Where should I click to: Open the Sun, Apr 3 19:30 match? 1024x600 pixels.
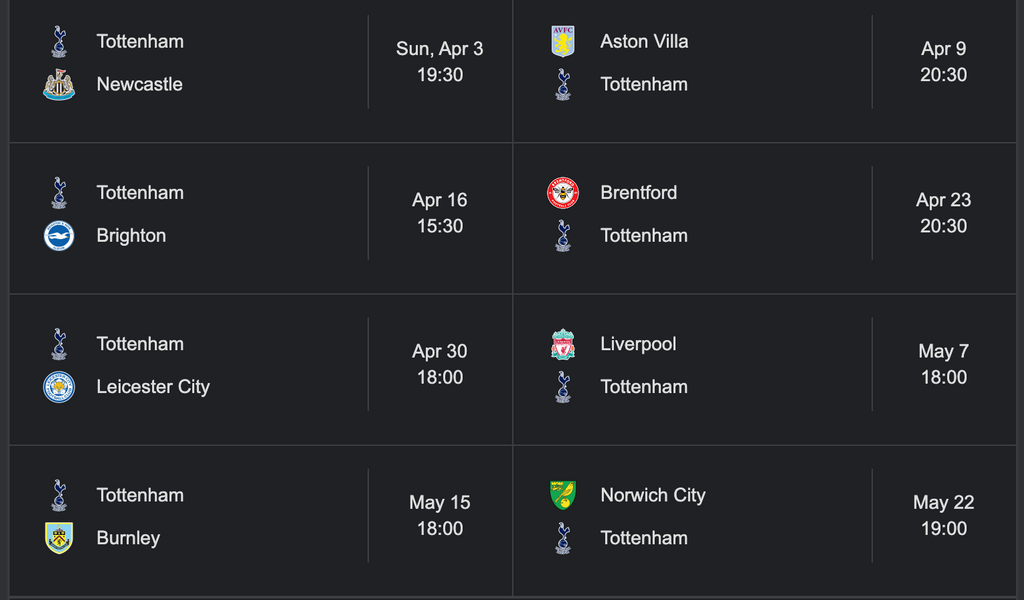point(439,61)
